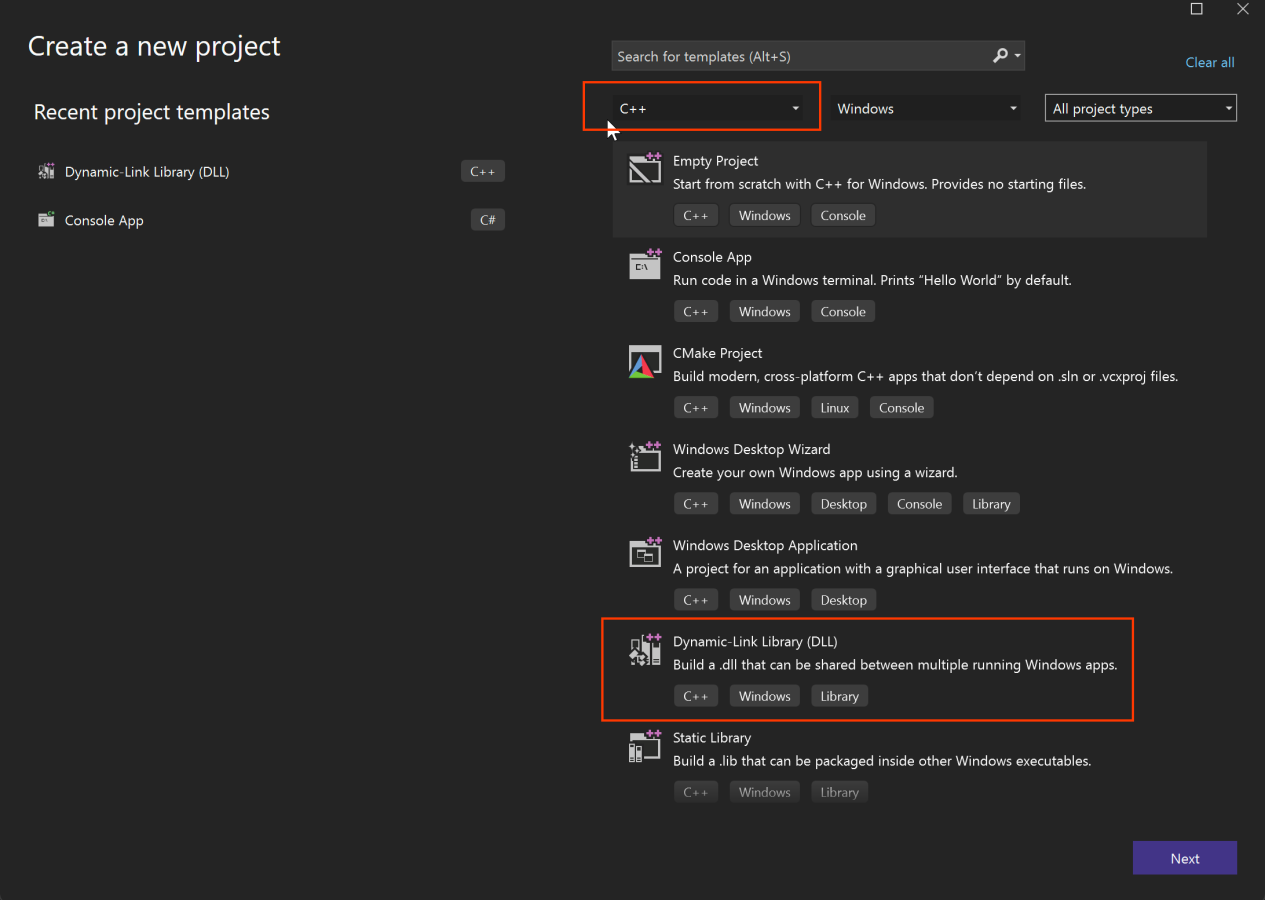Maximize the Create a new project window
This screenshot has width=1265, height=900.
tap(1196, 9)
